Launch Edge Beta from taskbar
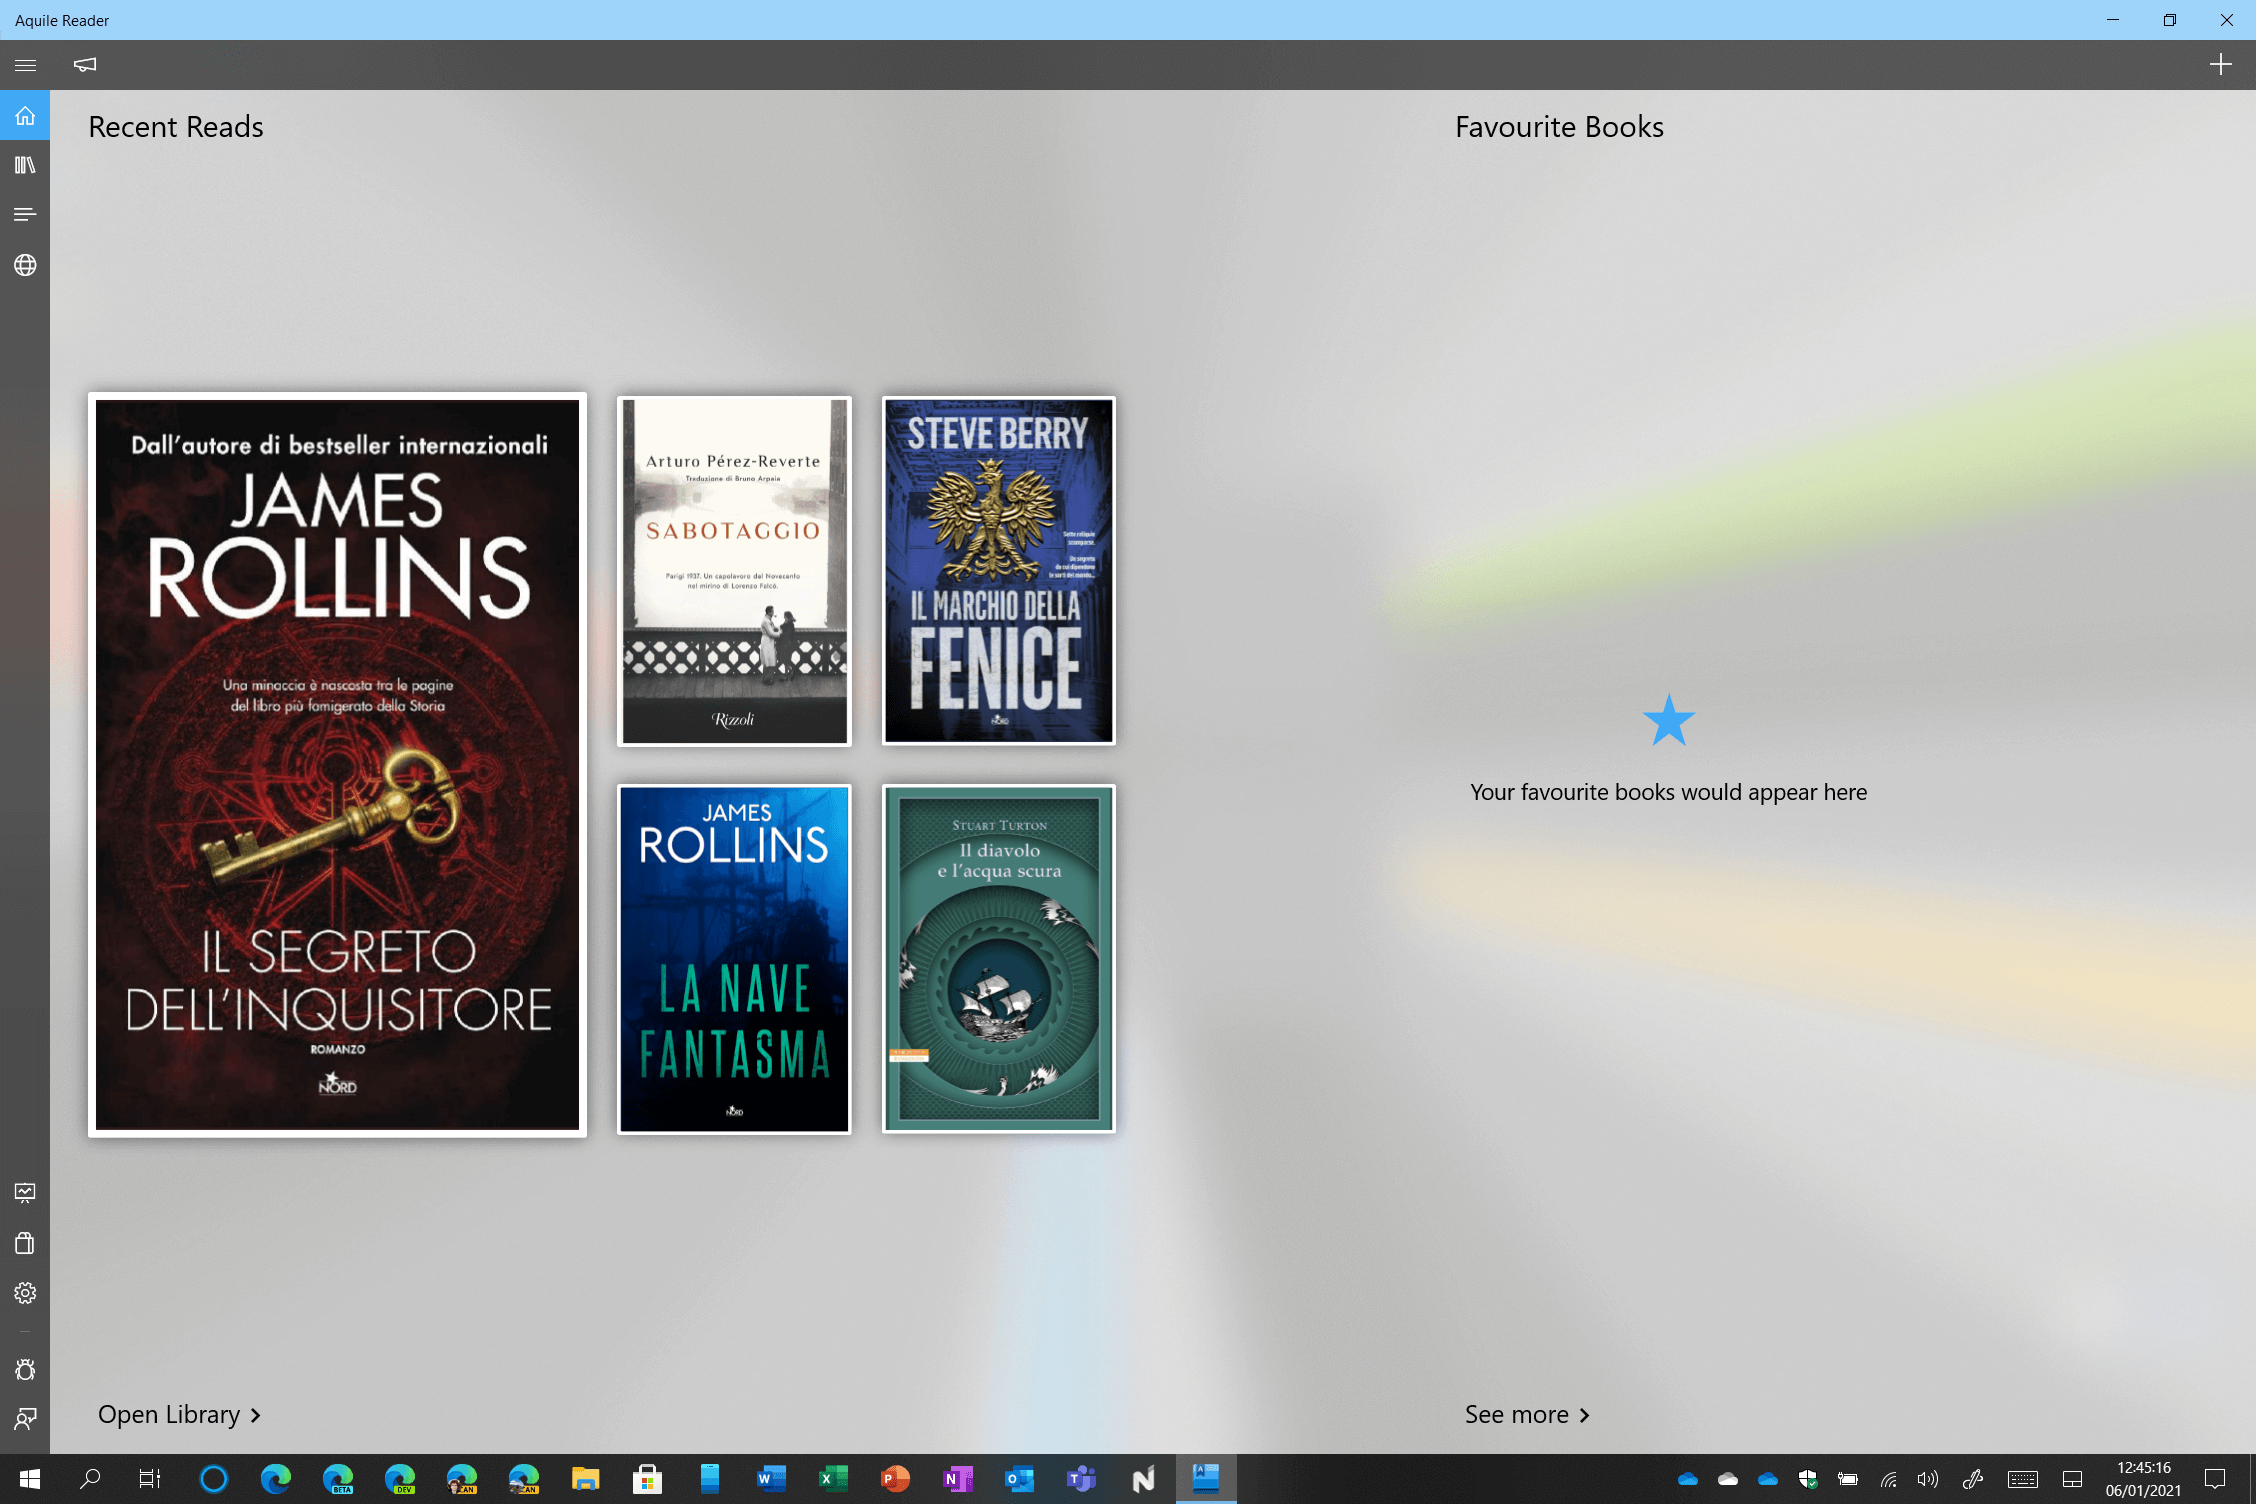 coord(338,1479)
